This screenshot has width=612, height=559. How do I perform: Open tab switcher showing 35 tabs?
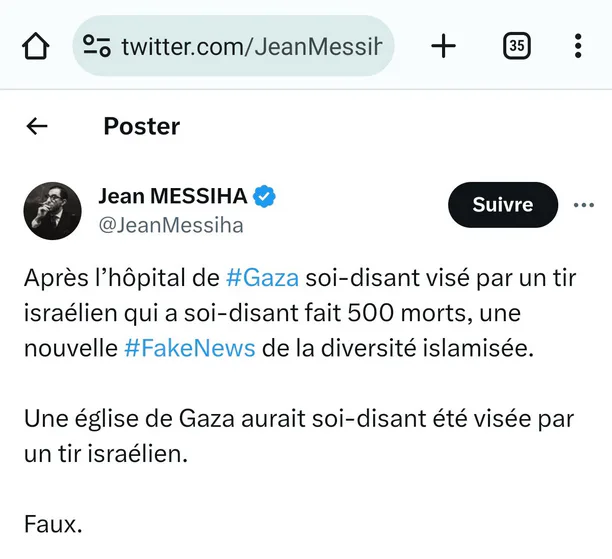point(516,46)
